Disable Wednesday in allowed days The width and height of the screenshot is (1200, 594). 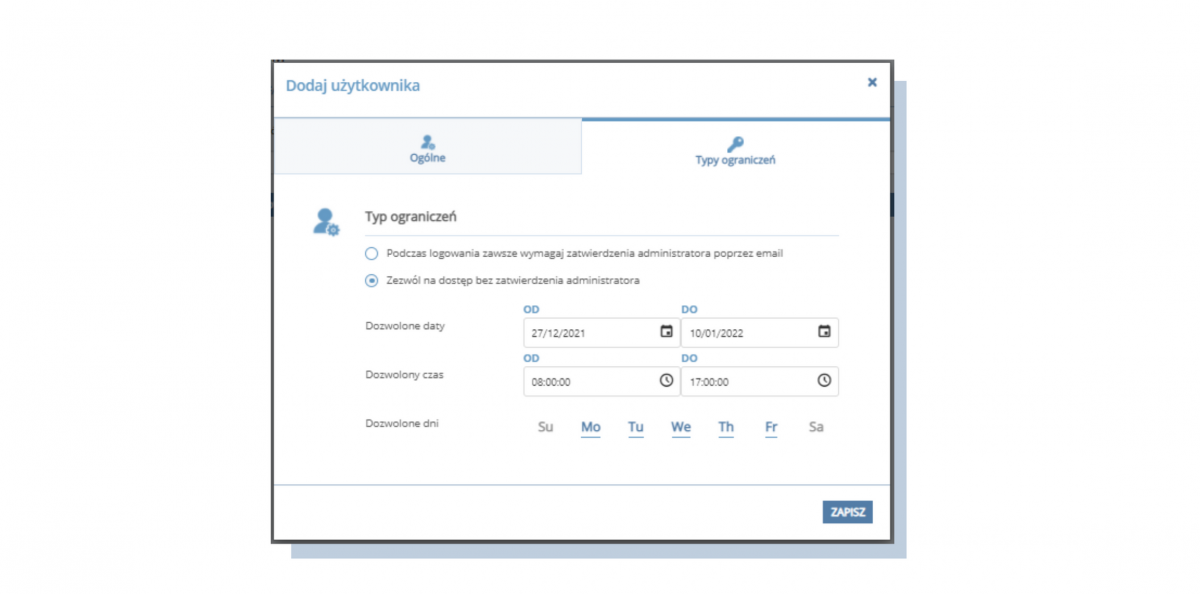tap(681, 427)
